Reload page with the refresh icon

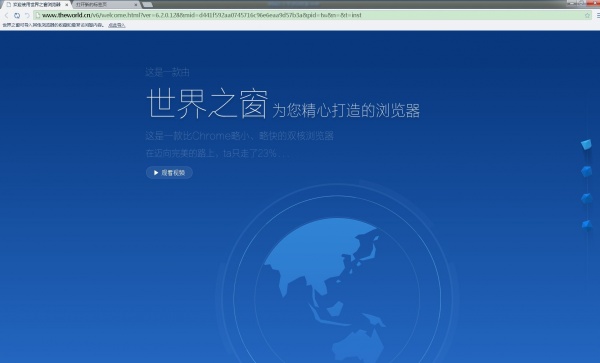click(17, 15)
